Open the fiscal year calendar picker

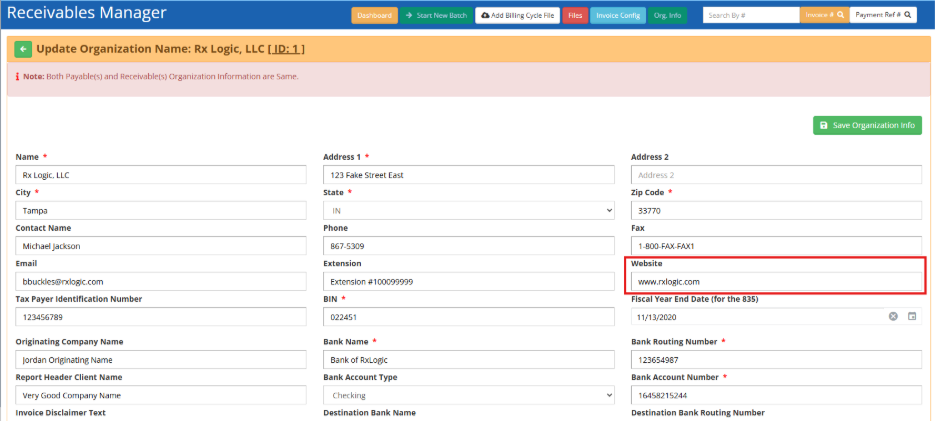(x=912, y=317)
